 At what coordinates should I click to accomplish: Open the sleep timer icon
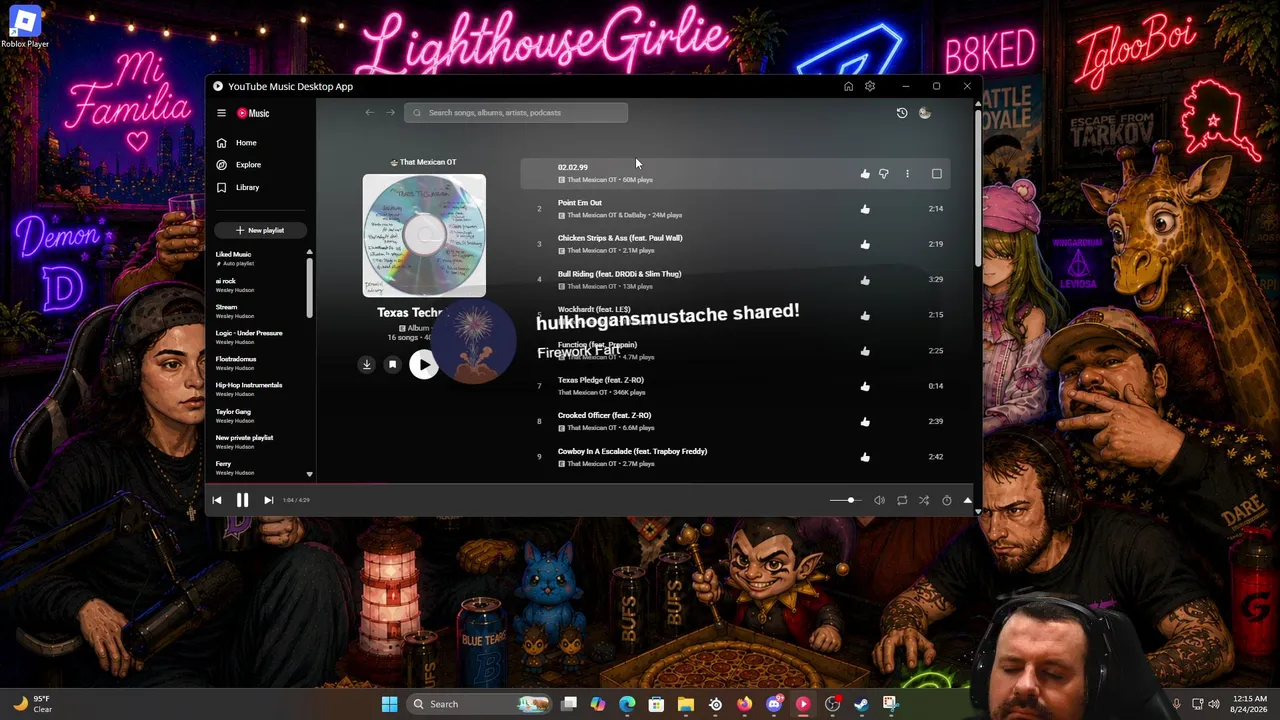click(947, 500)
